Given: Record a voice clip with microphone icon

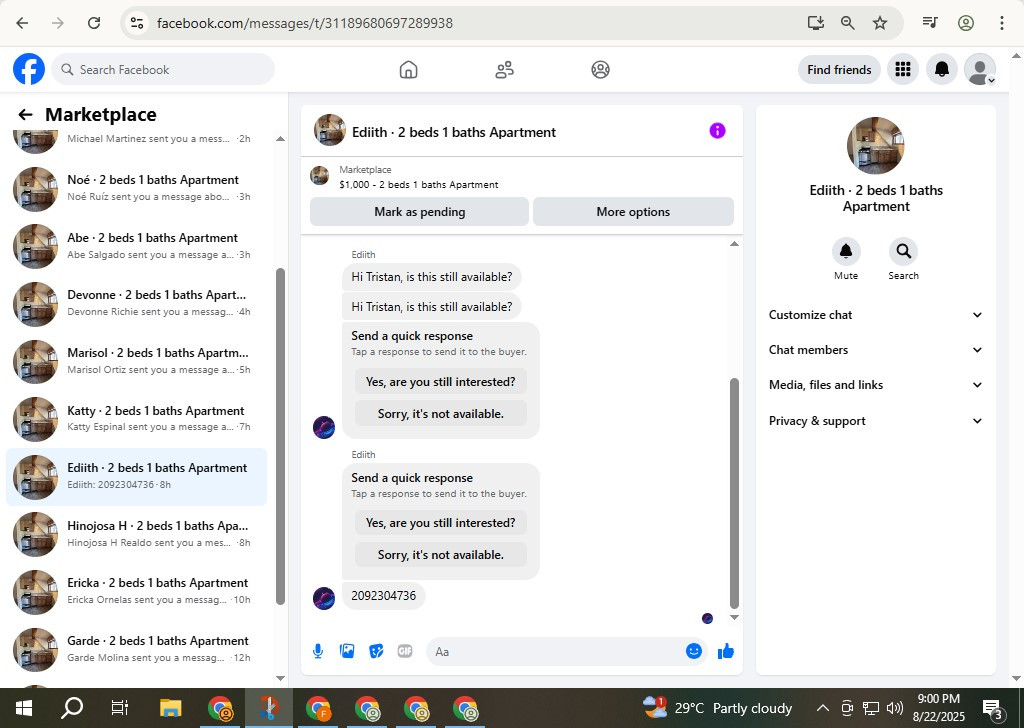Looking at the screenshot, I should pyautogui.click(x=318, y=651).
